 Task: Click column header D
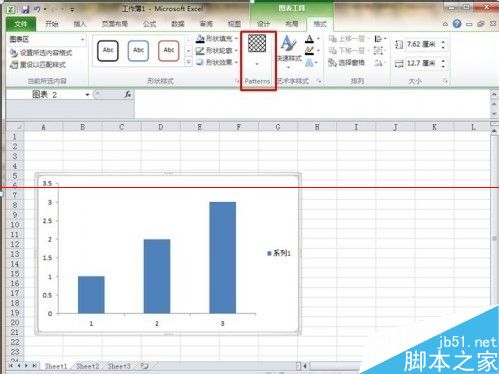point(161,127)
